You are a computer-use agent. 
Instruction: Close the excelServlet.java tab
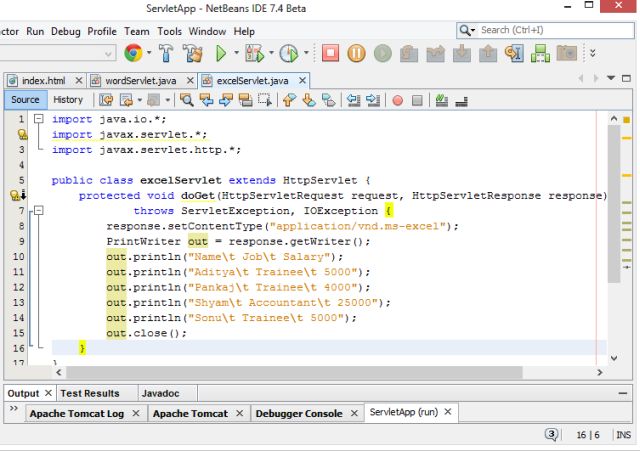click(302, 80)
